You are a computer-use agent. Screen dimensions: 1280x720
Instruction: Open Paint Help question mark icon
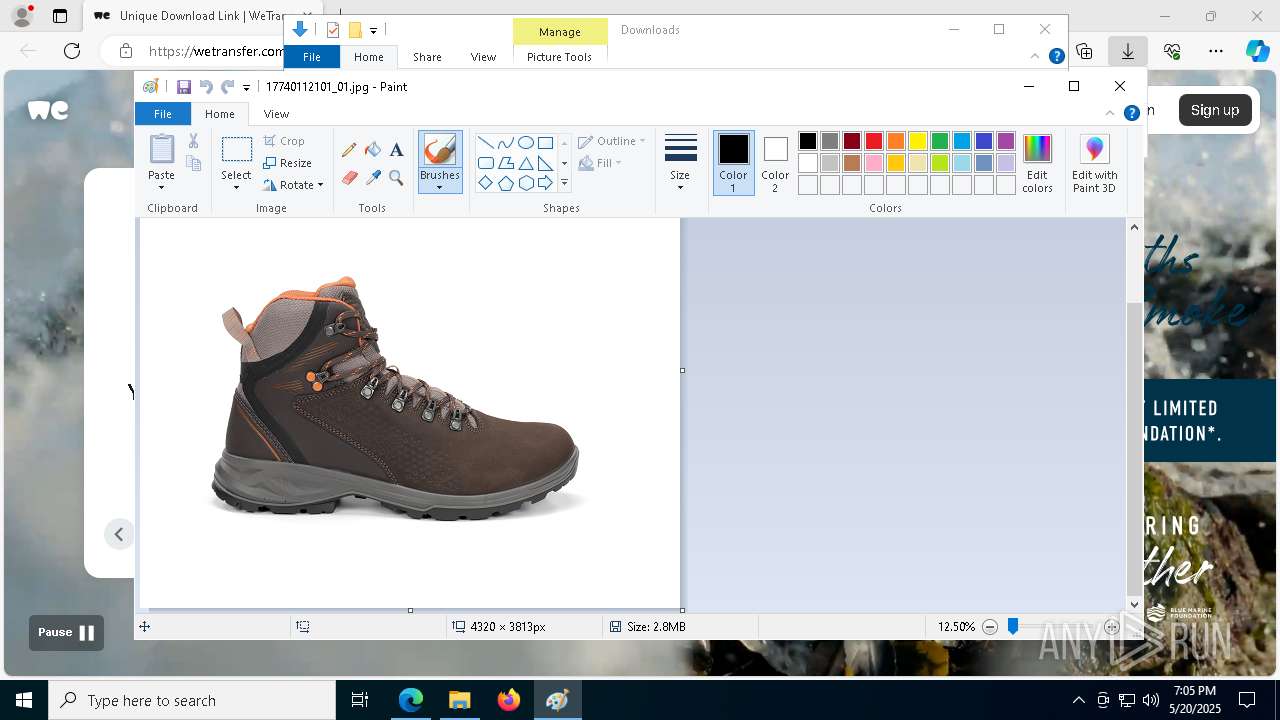pyautogui.click(x=1132, y=113)
